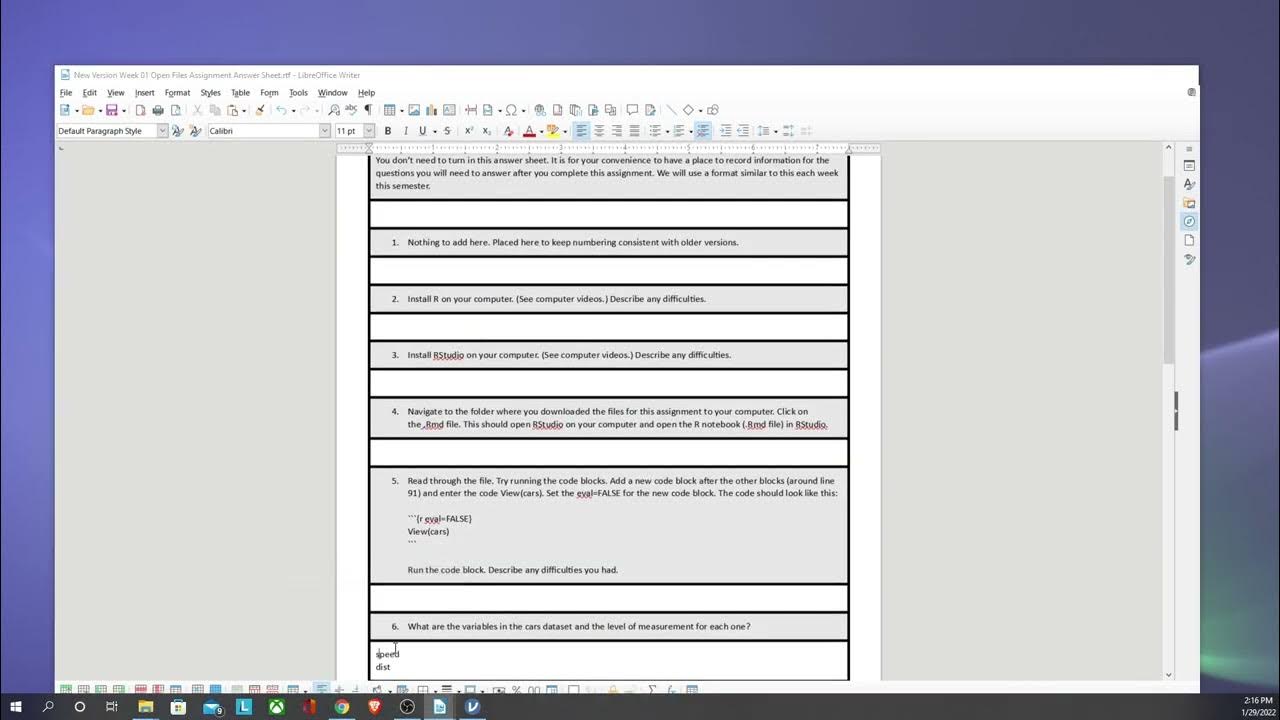Open the Edit menu

pos(90,93)
